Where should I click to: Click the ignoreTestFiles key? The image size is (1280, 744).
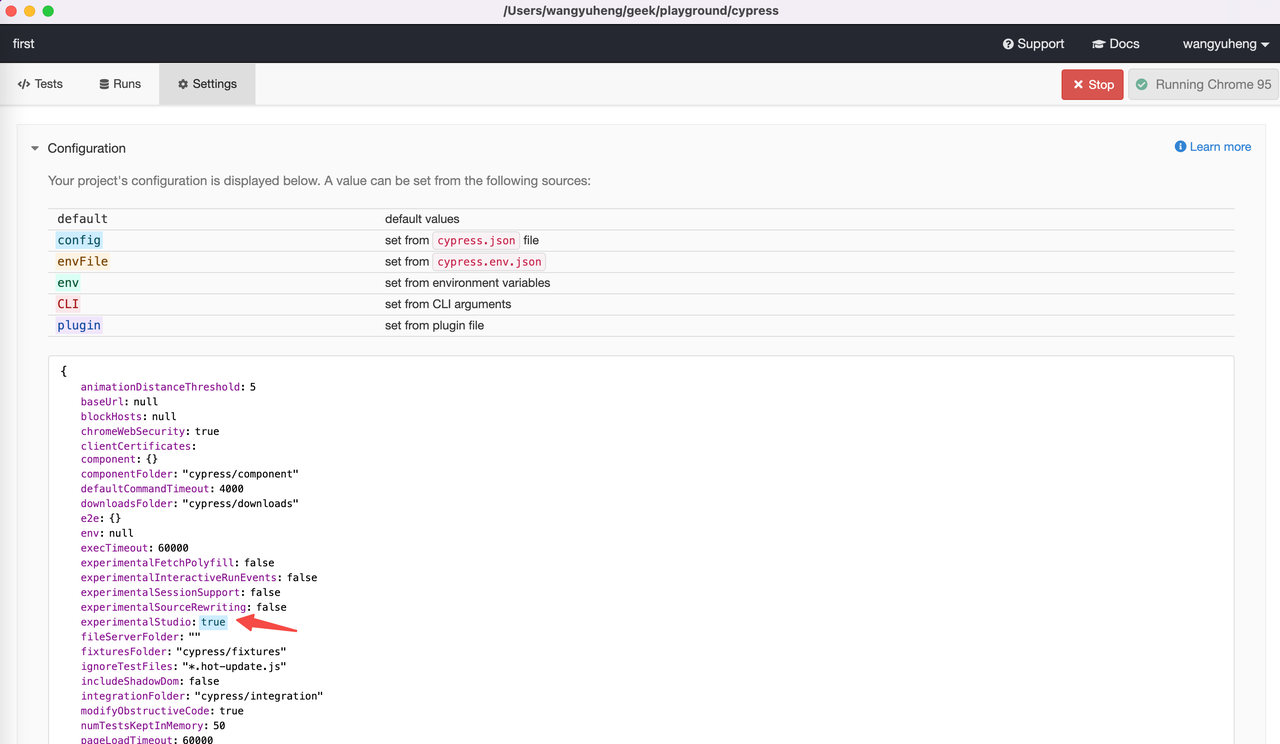tap(125, 666)
